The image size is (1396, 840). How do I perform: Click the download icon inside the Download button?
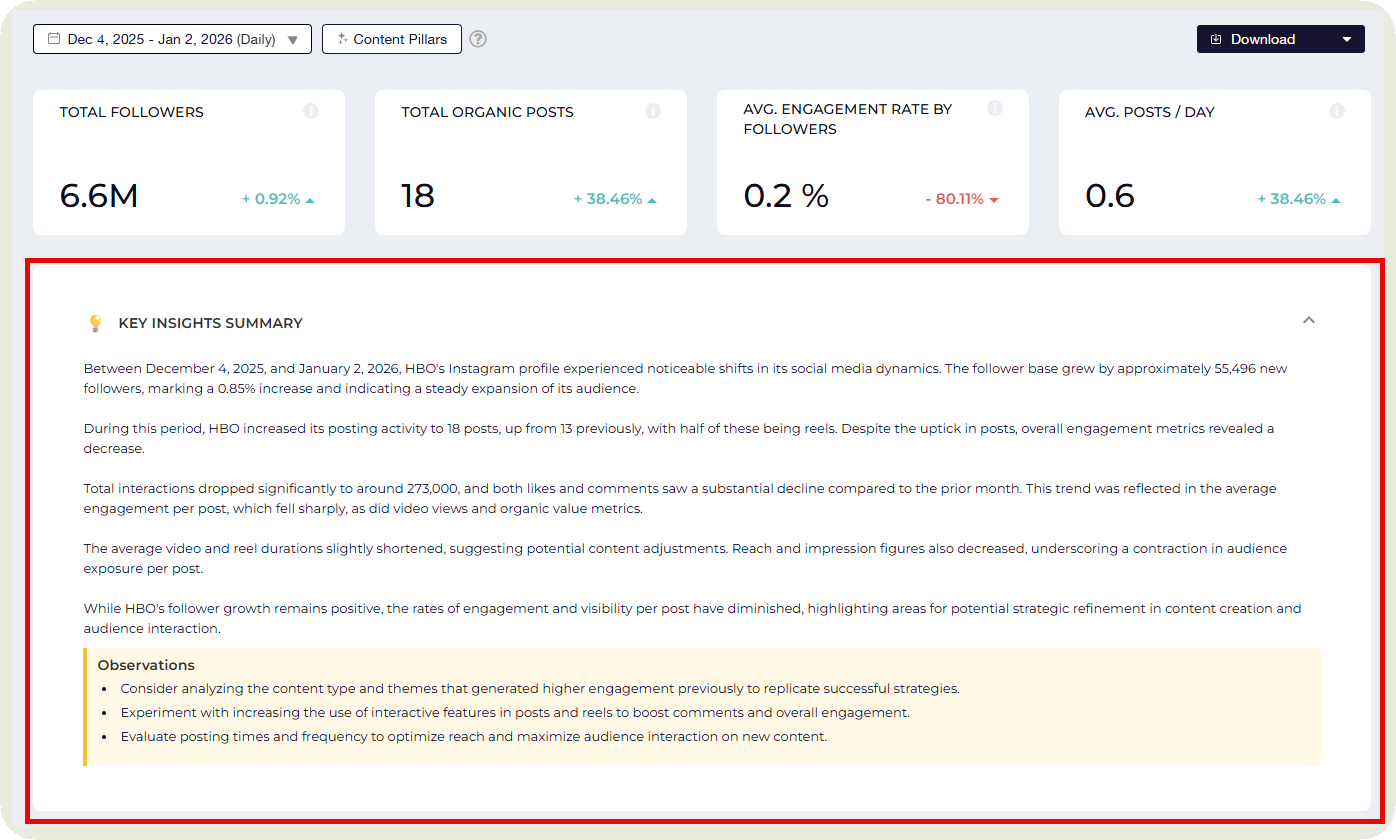(1215, 38)
